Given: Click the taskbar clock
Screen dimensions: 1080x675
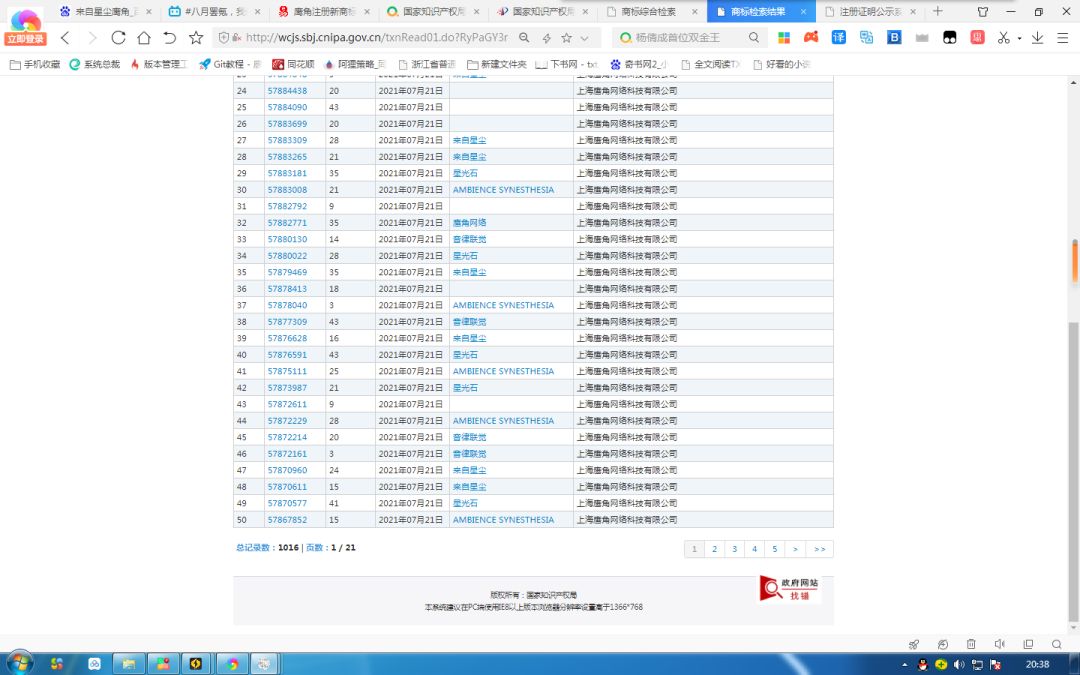Looking at the screenshot, I should click(1037, 665).
